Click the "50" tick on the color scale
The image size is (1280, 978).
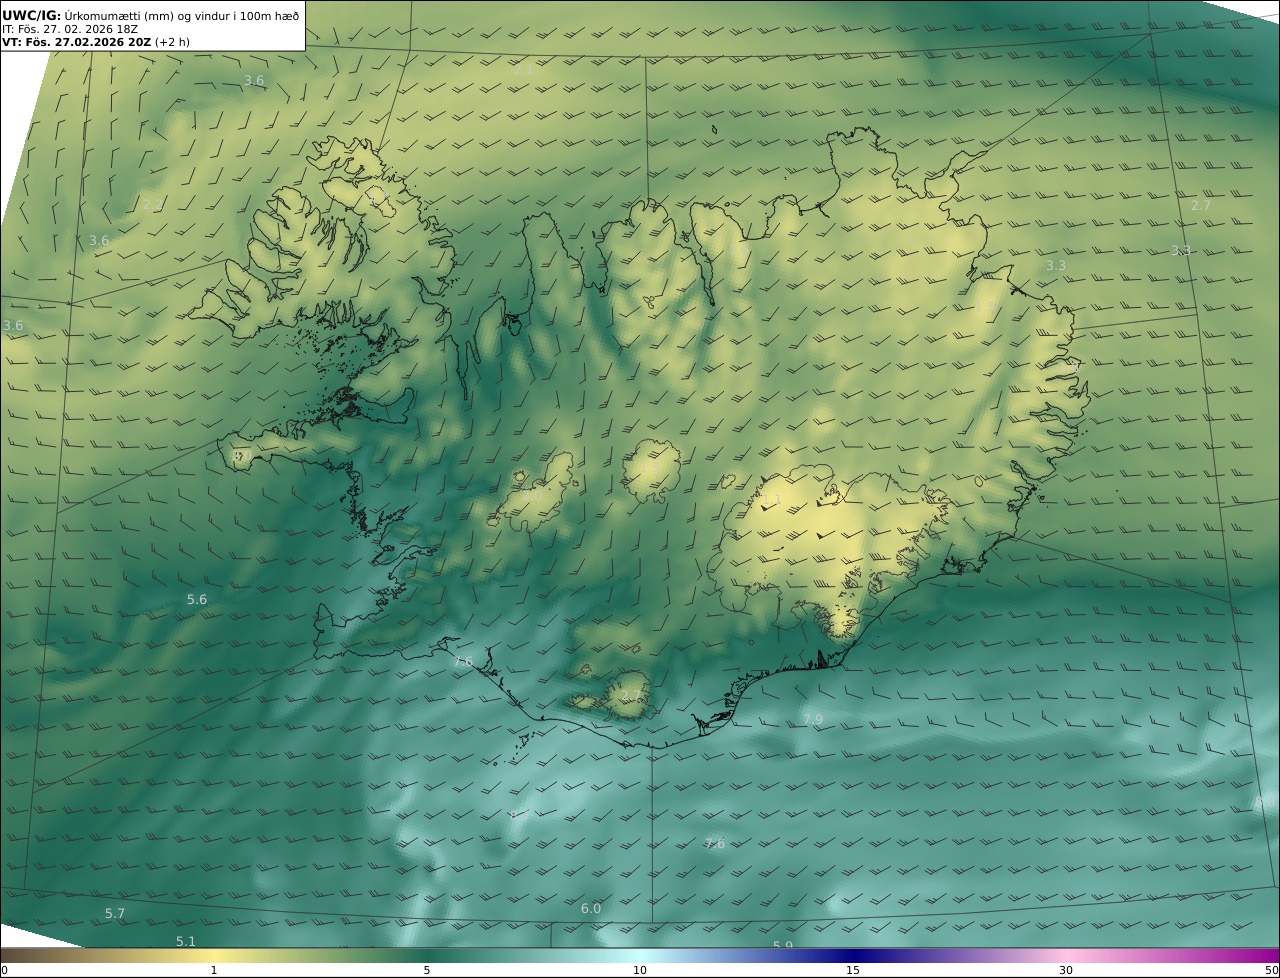pyautogui.click(x=1272, y=970)
